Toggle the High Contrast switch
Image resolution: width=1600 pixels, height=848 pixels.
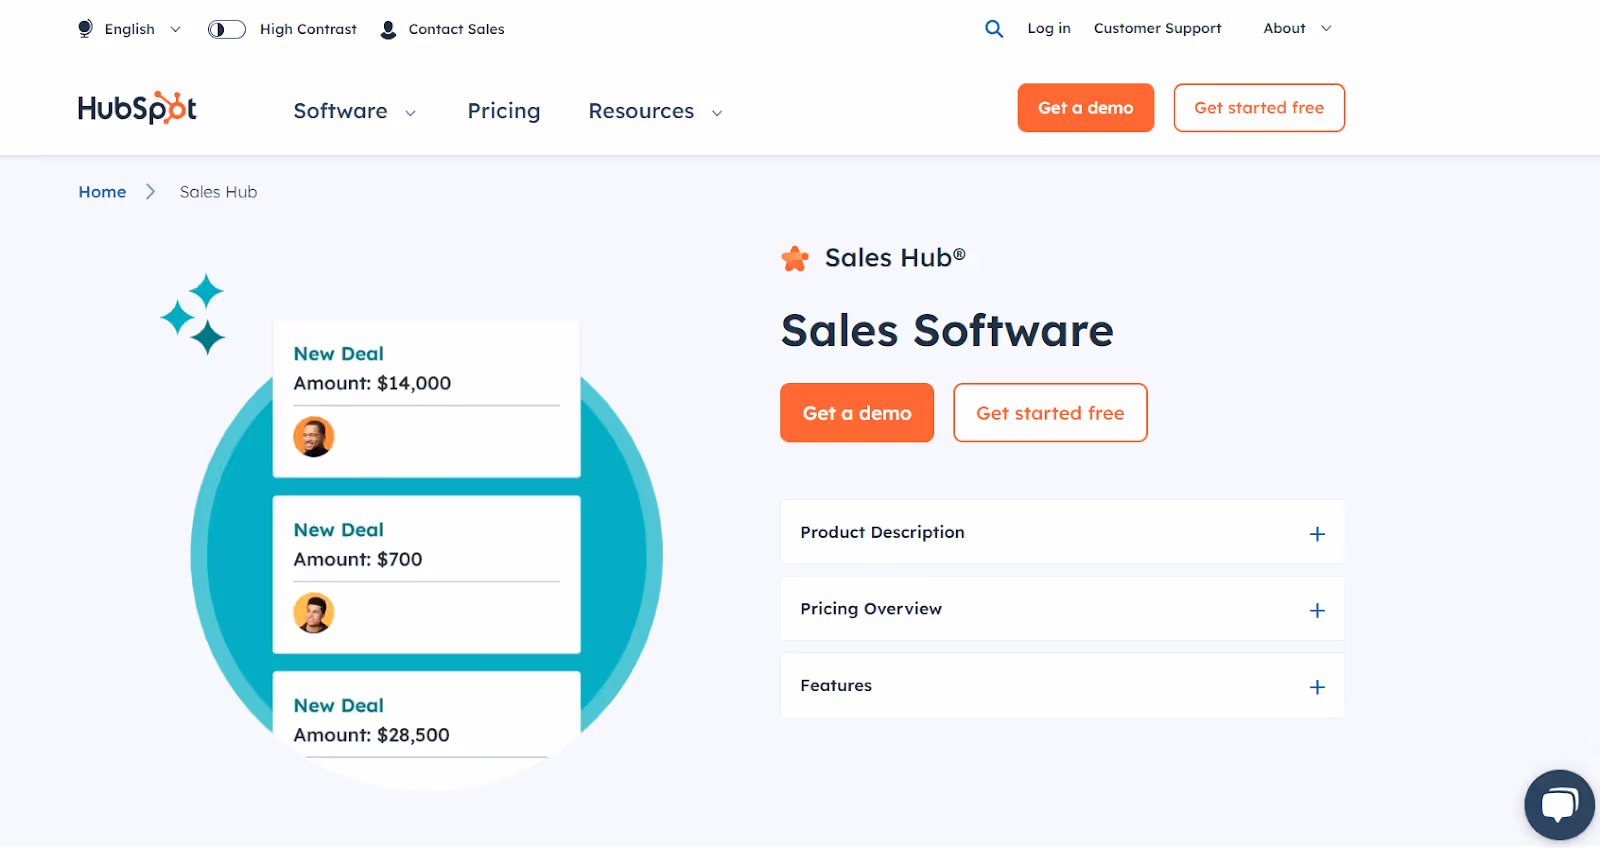click(227, 29)
